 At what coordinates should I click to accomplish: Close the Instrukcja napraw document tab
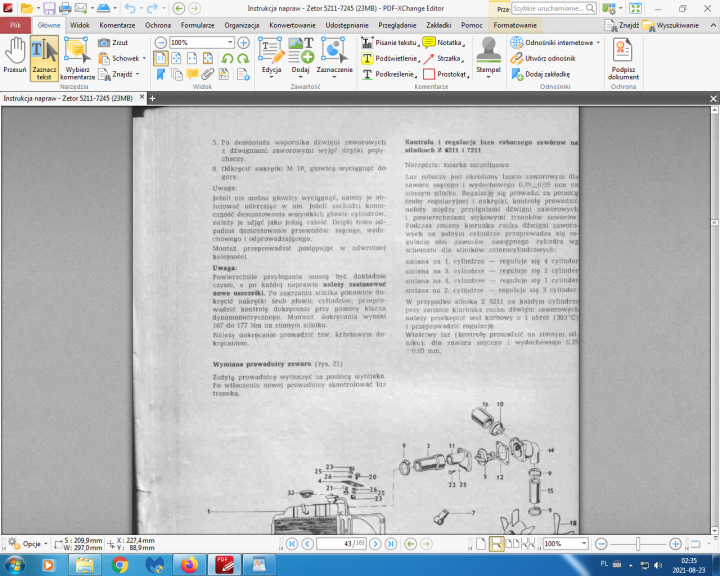pyautogui.click(x=141, y=98)
